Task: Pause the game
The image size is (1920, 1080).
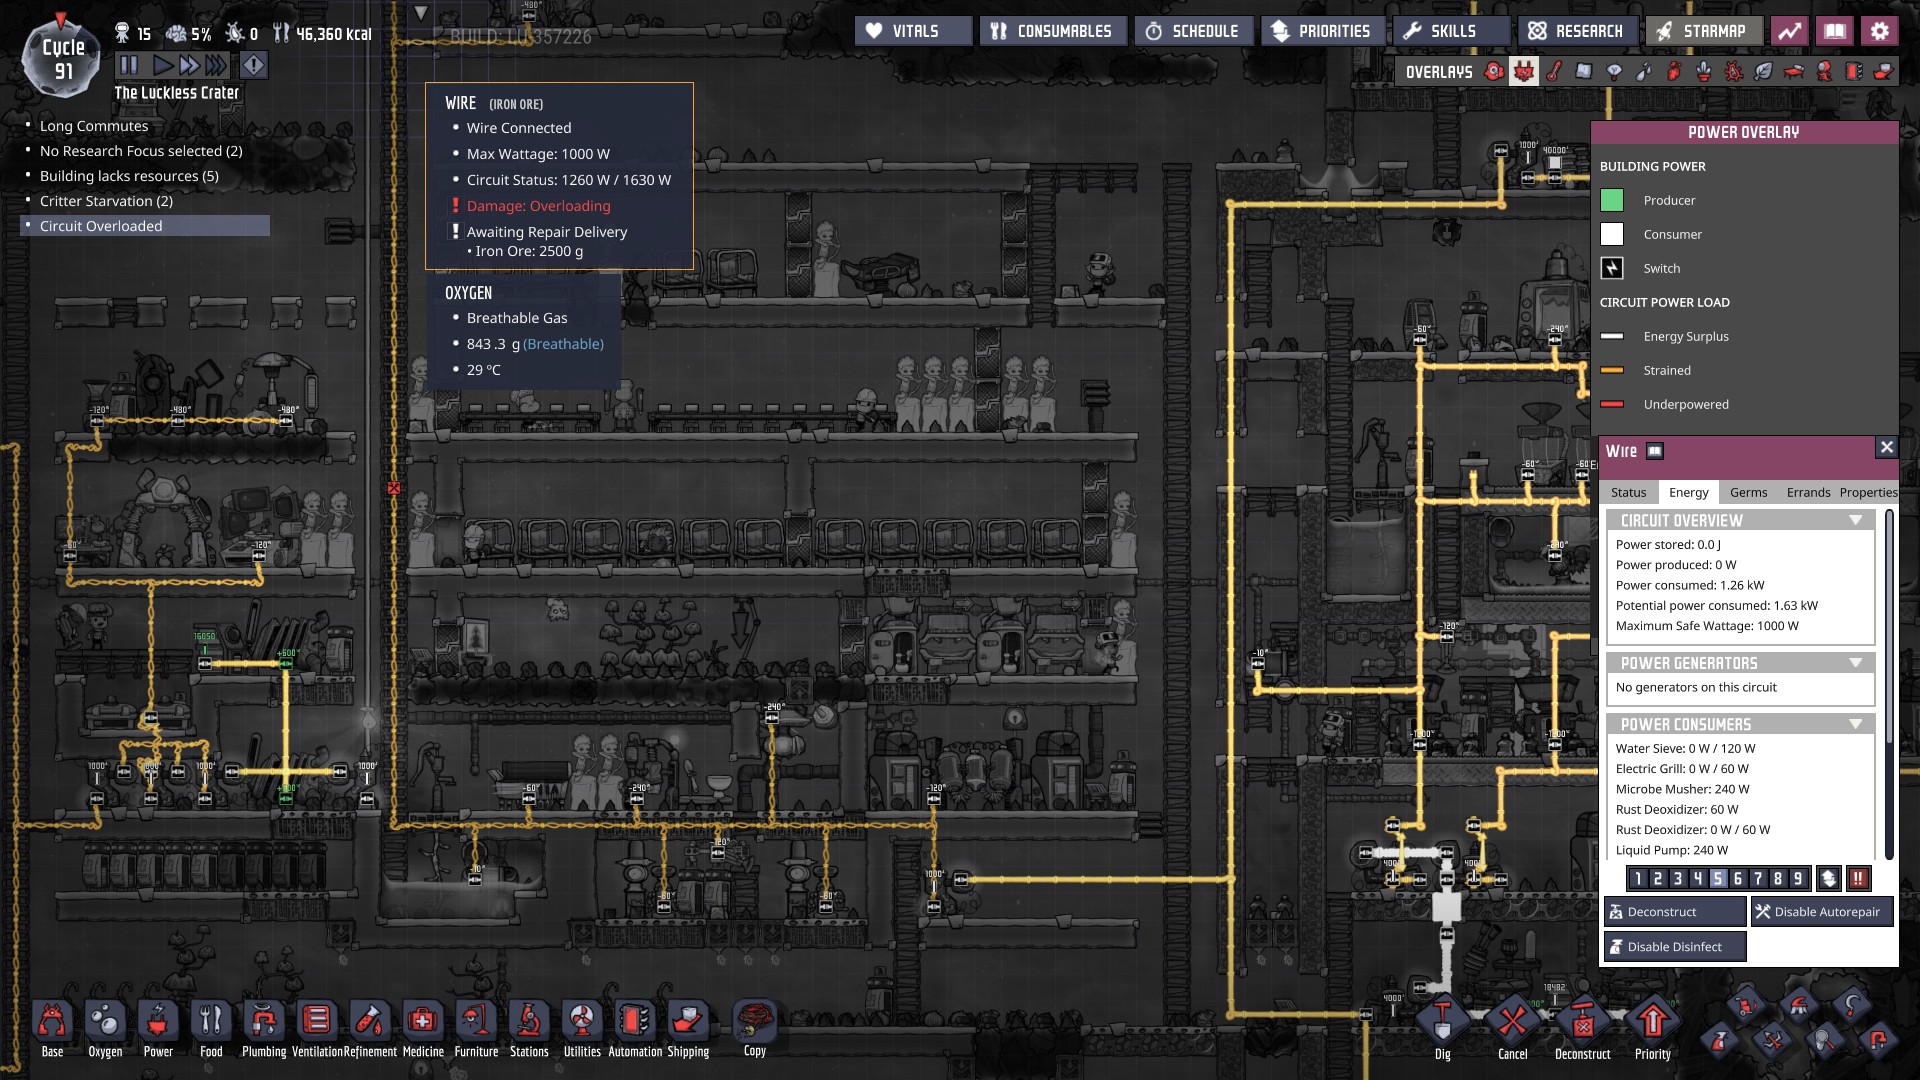Action: coord(129,66)
